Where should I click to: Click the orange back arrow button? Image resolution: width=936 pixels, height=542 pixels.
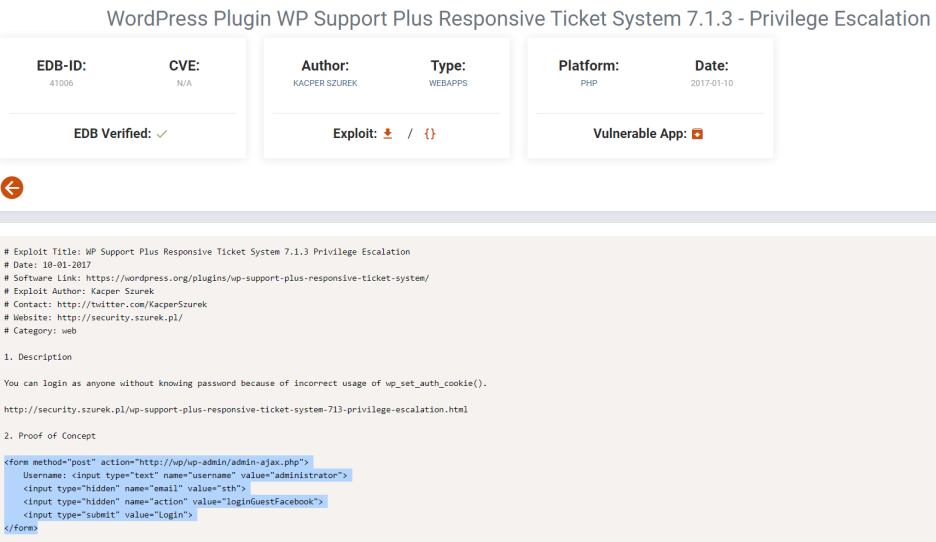coord(12,188)
